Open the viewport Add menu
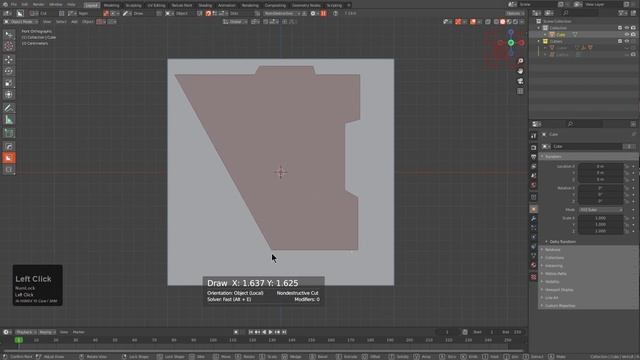Screen dimensions: 640x360 [x=74, y=22]
